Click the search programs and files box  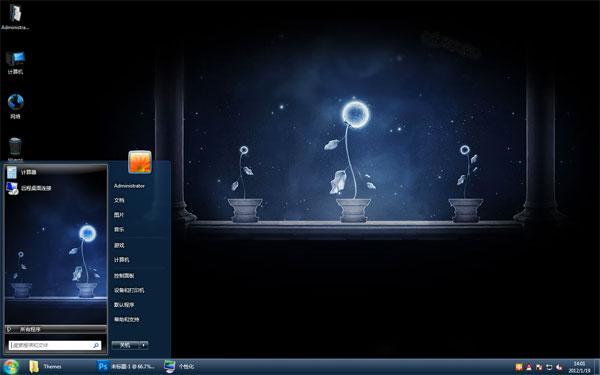pos(55,346)
